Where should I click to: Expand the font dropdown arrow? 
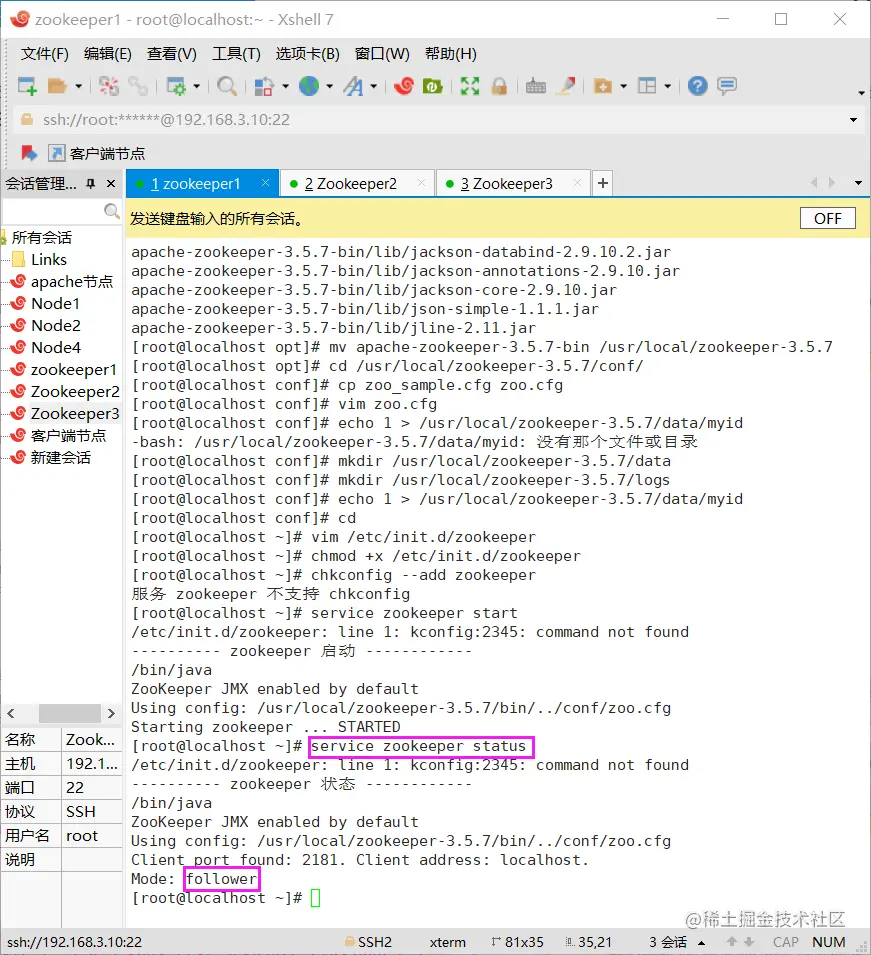(374, 86)
